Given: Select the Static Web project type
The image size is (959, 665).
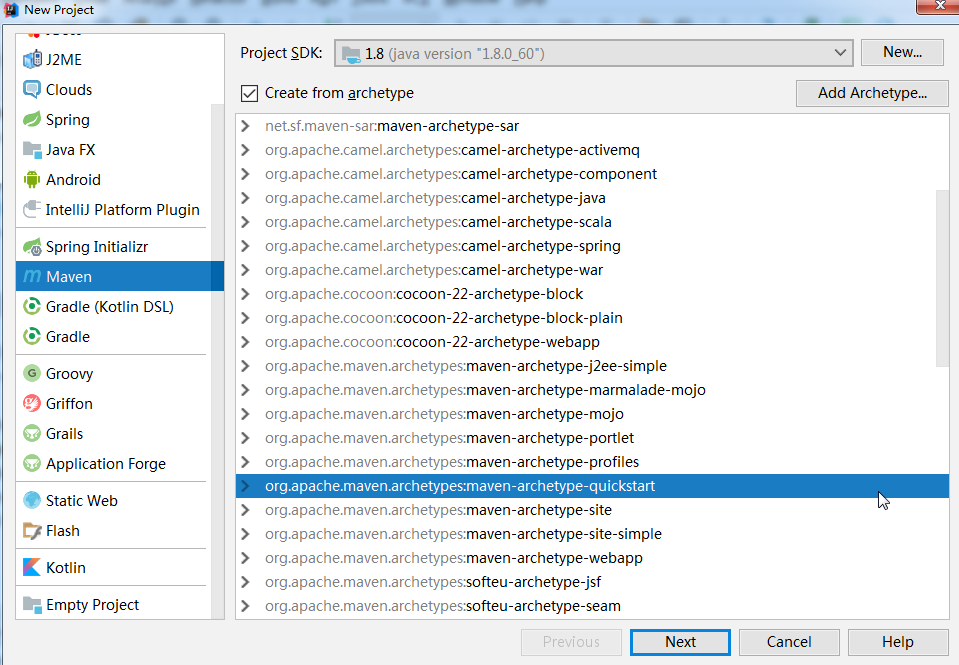Looking at the screenshot, I should coord(113,500).
